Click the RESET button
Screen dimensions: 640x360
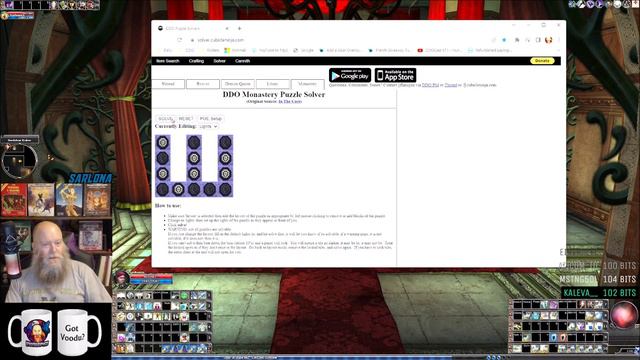186,119
